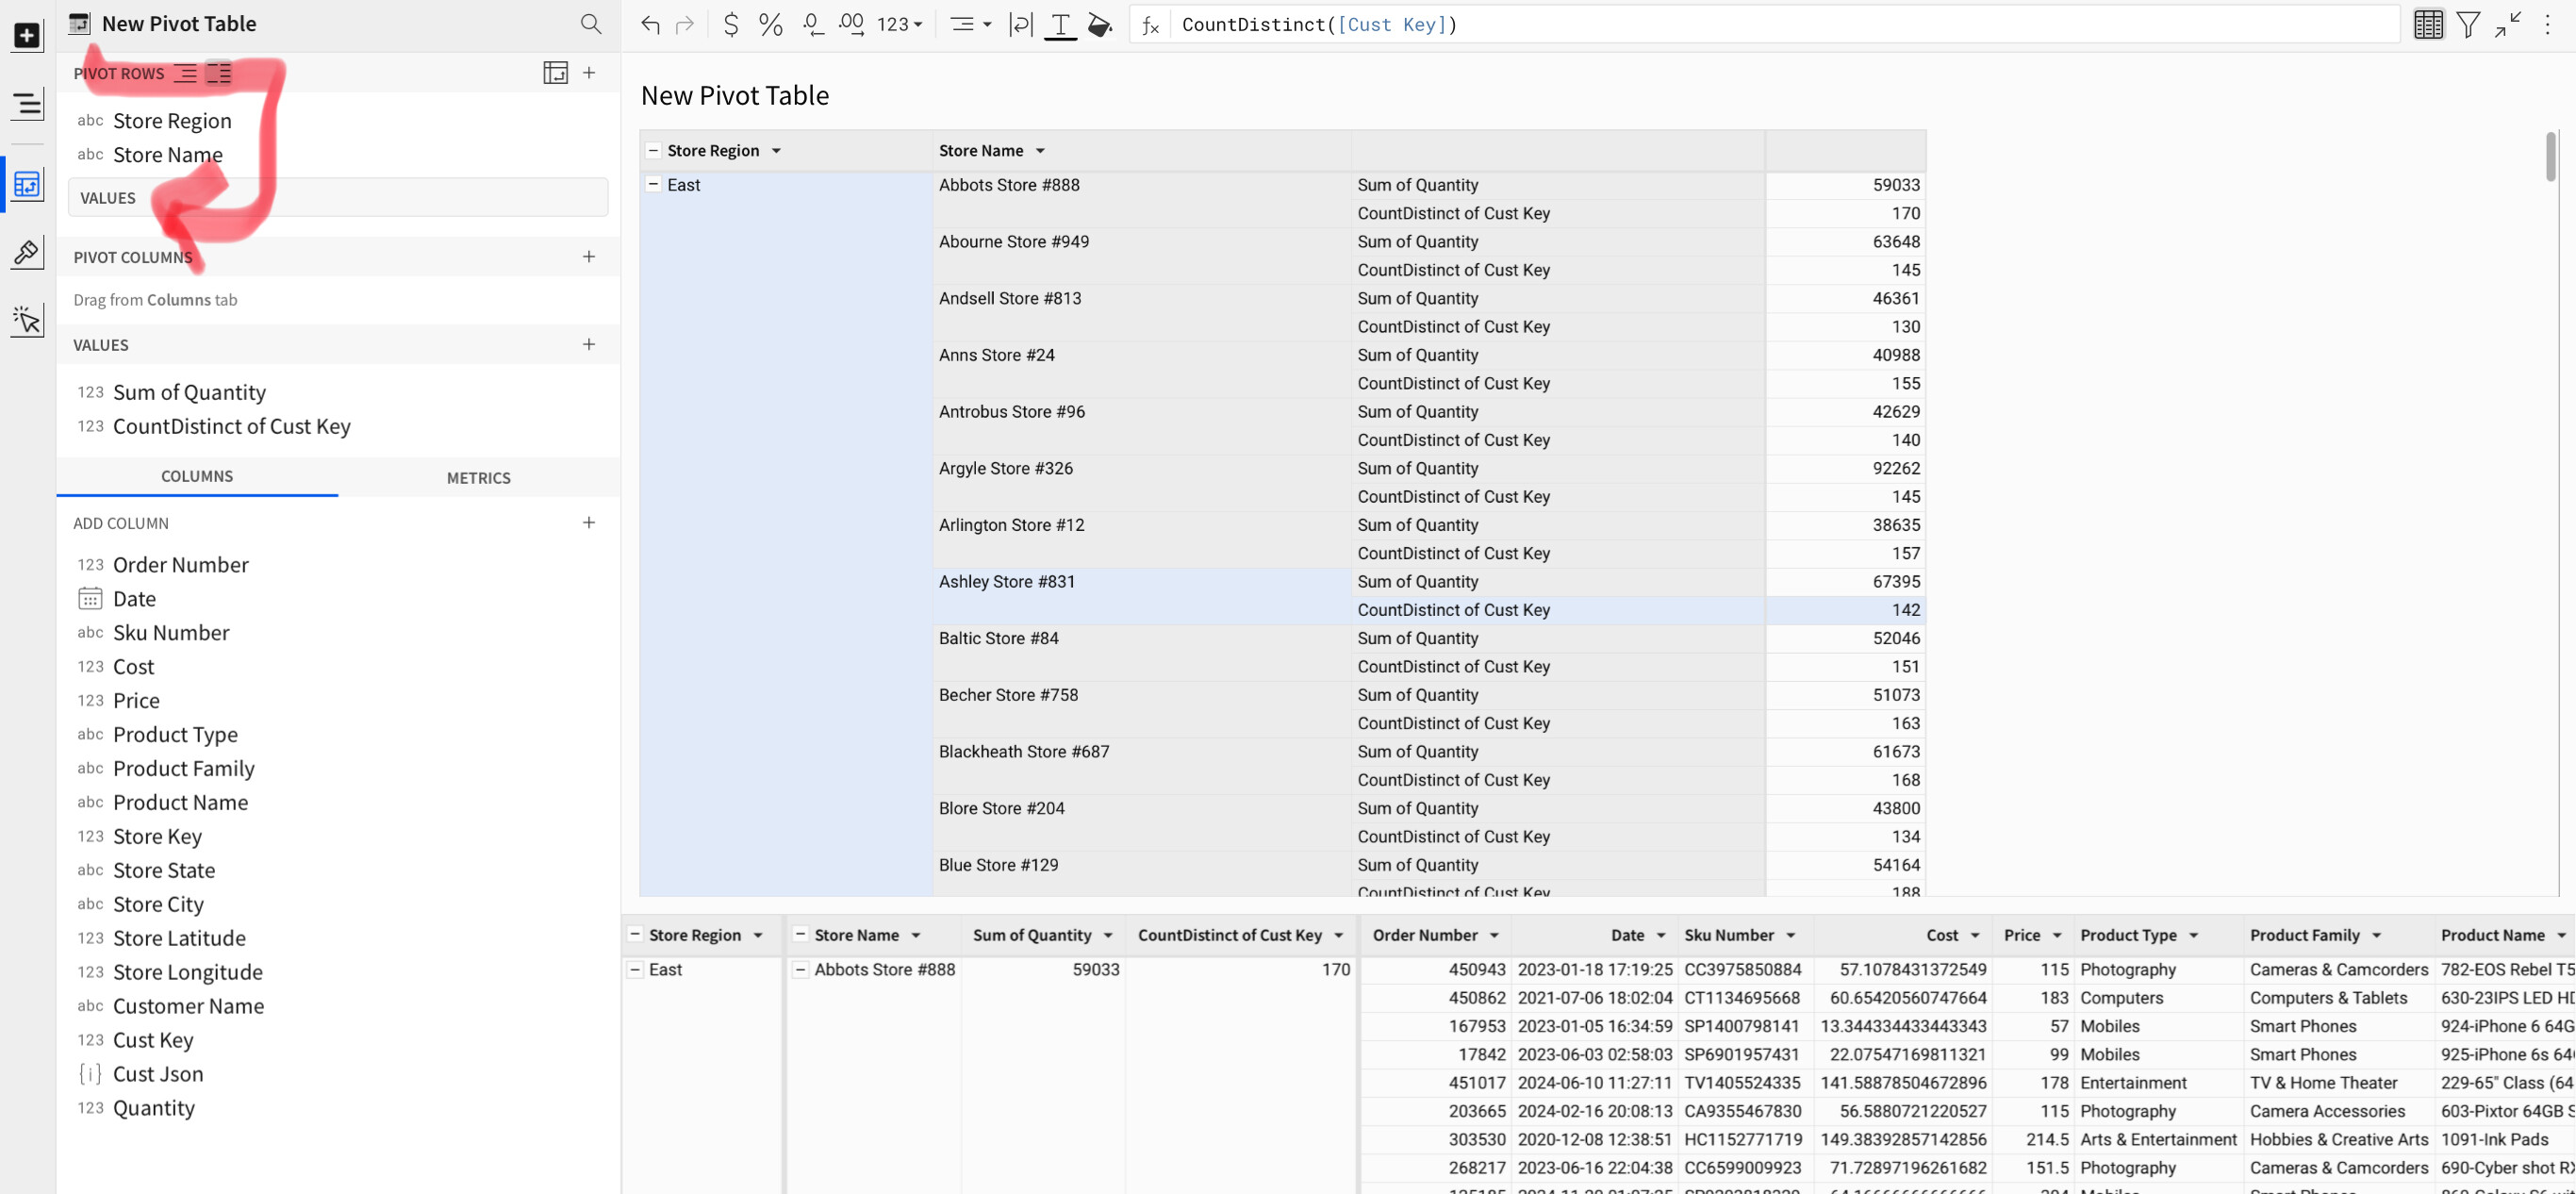2576x1194 pixels.
Task: Open the 123 number format dropdown
Action: 897,24
